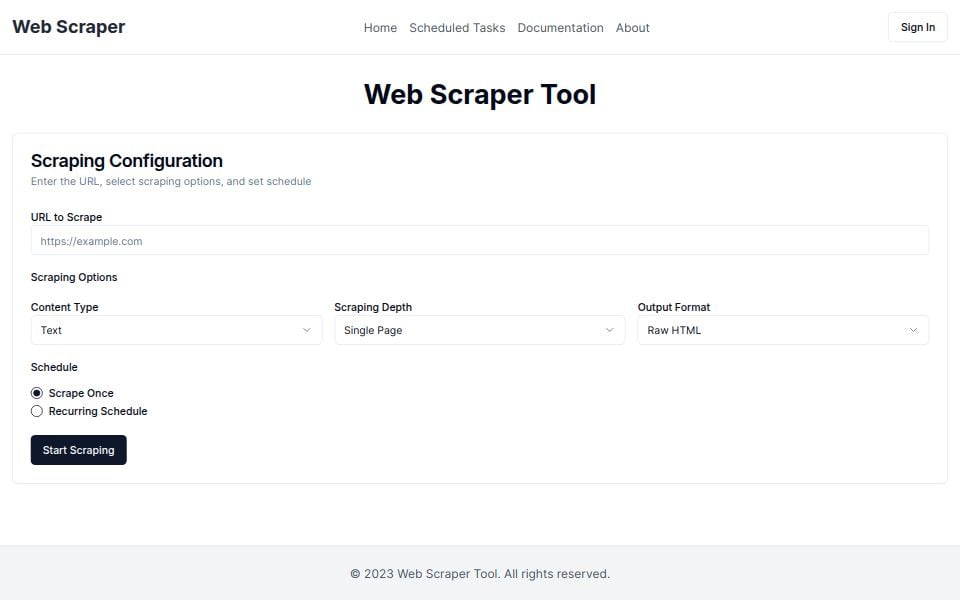The height and width of the screenshot is (600, 960).
Task: Open the Documentation page
Action: pyautogui.click(x=560, y=27)
